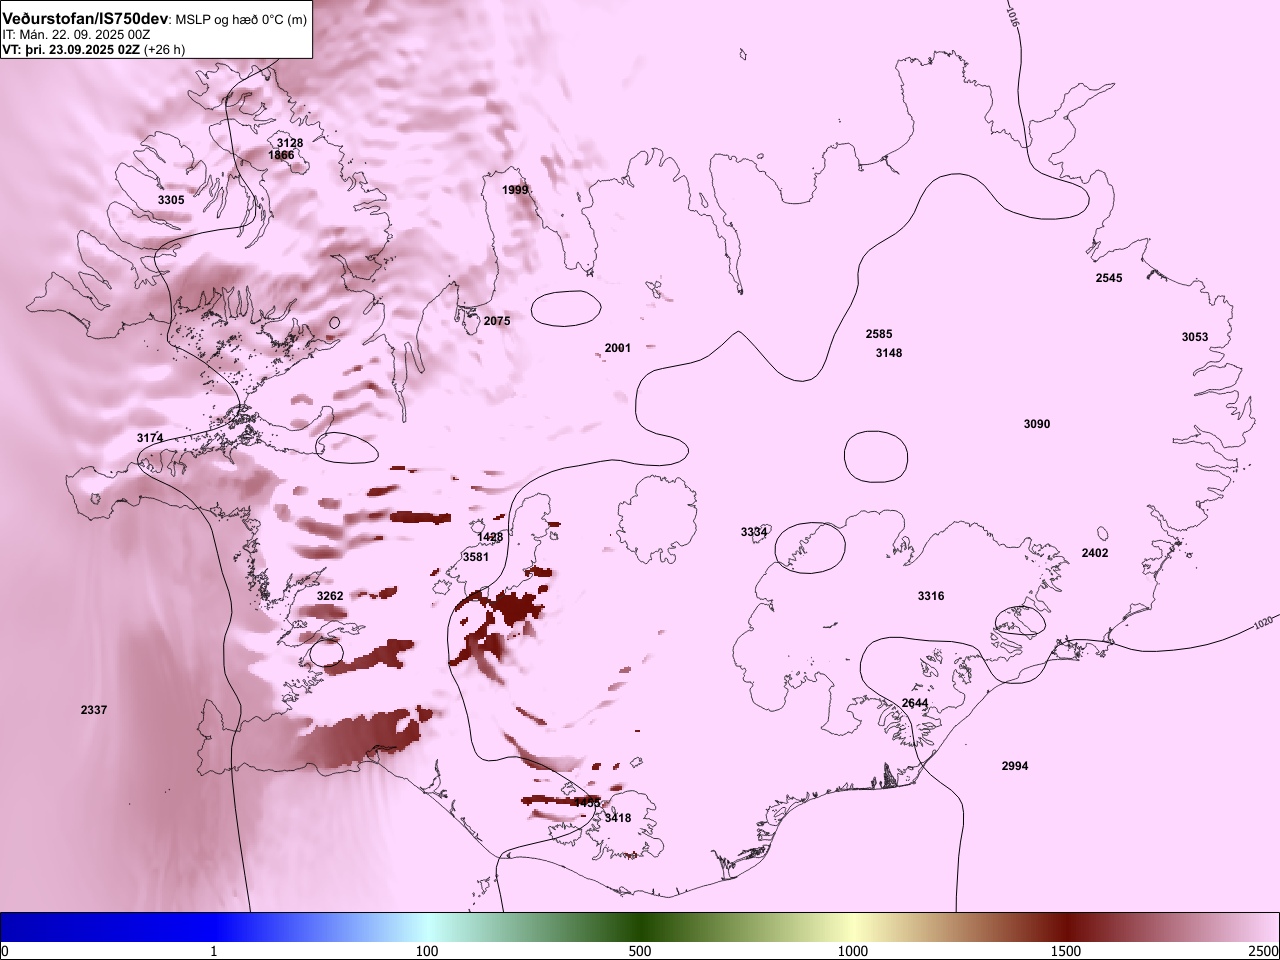This screenshot has height=960, width=1280.
Task: Click the map value 2644
Action: (x=915, y=703)
